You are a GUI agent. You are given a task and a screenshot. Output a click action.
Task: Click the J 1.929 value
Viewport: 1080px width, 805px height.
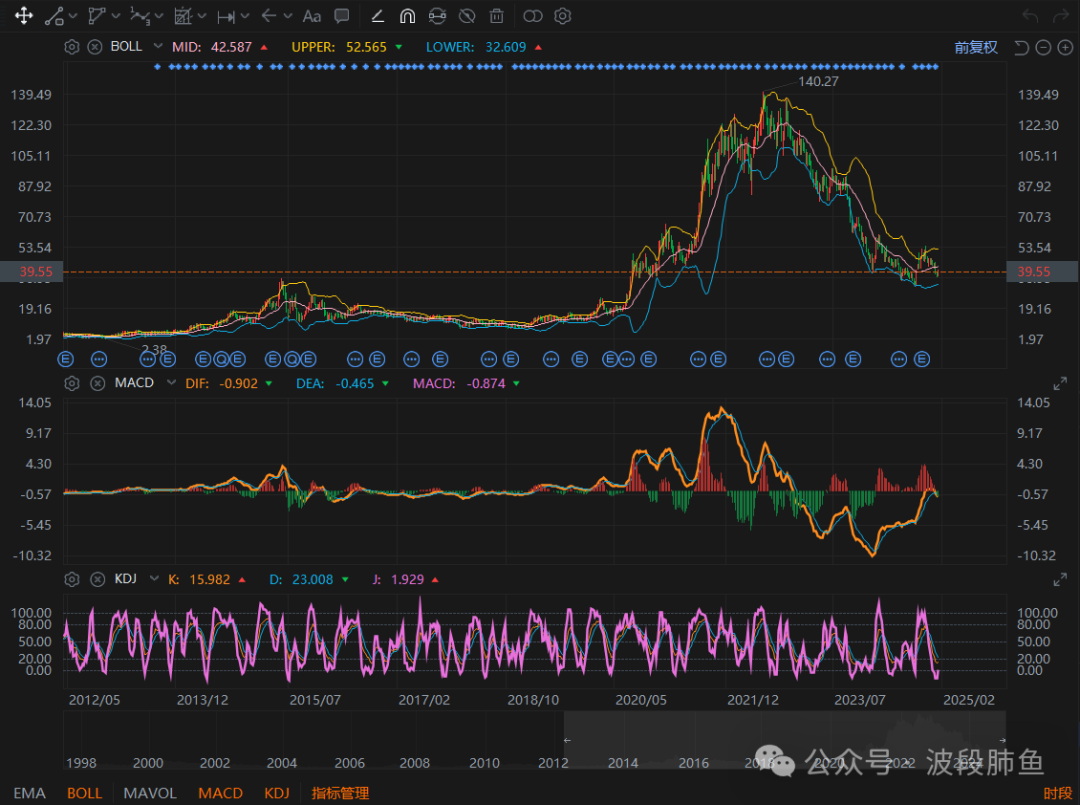coord(407,580)
